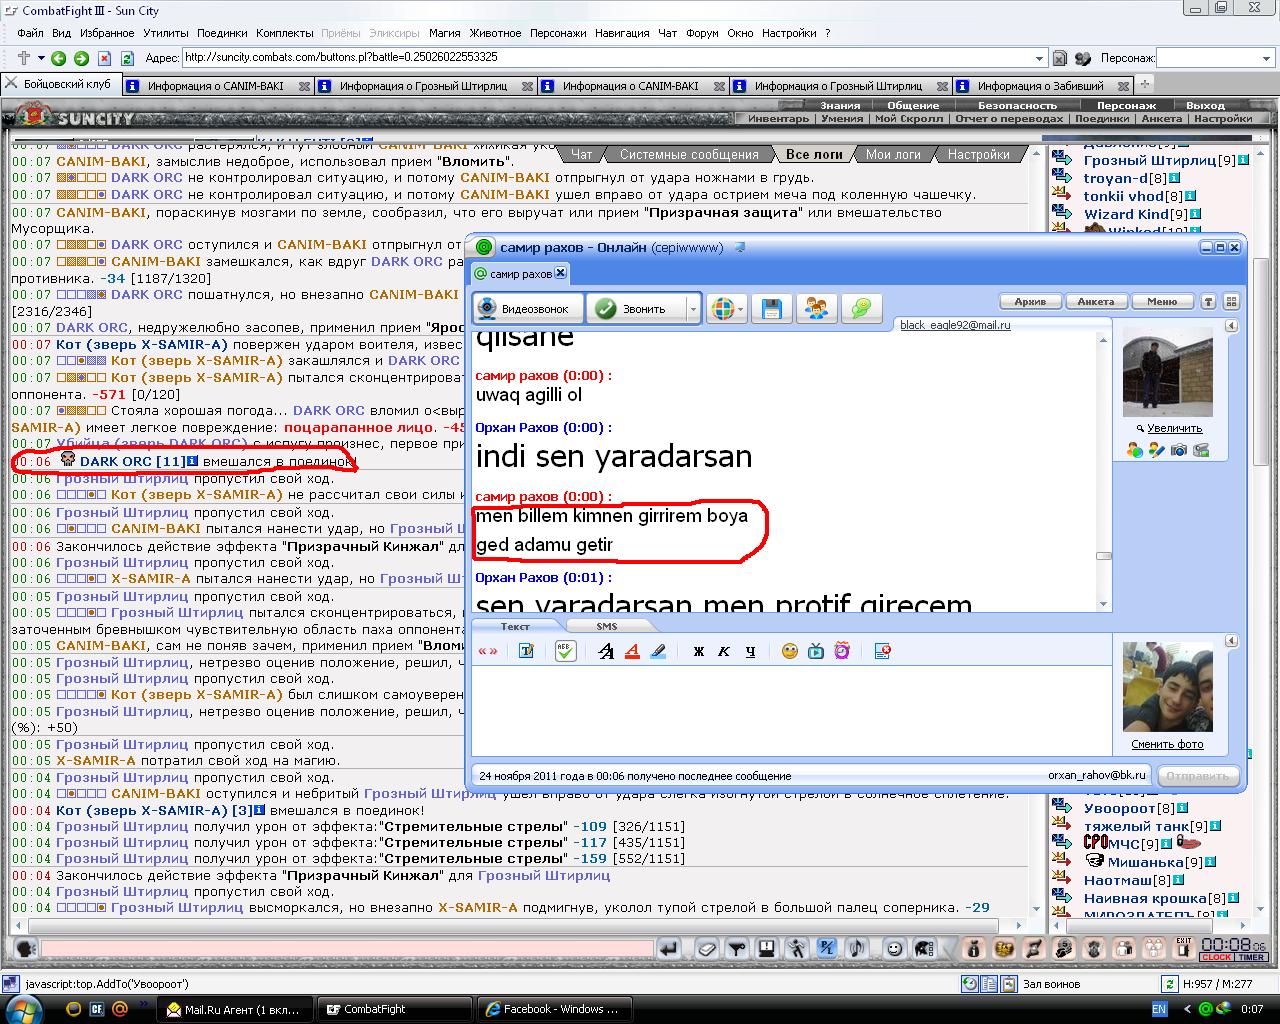The height and width of the screenshot is (1024, 1280).
Task: Click the pink alarm clock icon
Action: (x=842, y=651)
